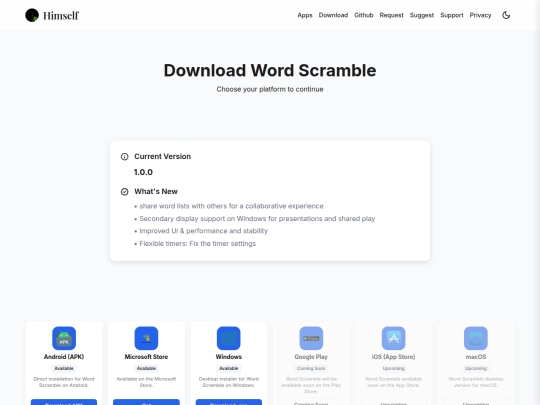Screen dimensions: 540x405
Task: Click the Android APK app icon
Action: (64, 338)
